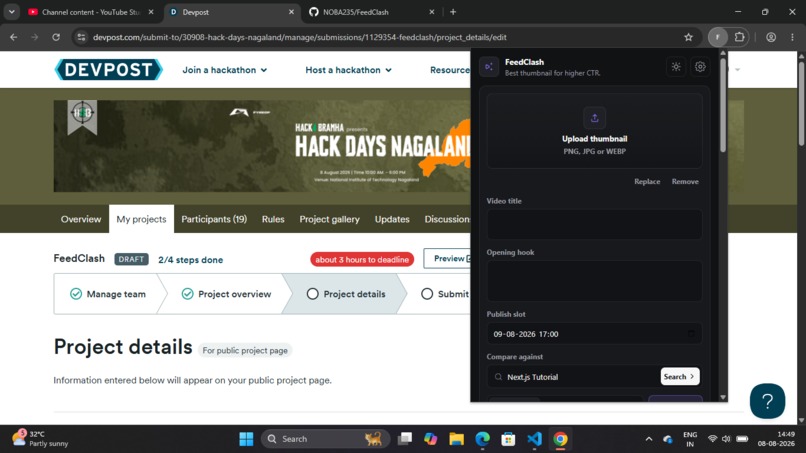Launch Copilot from the taskbar
The width and height of the screenshot is (806, 453).
coord(430,439)
